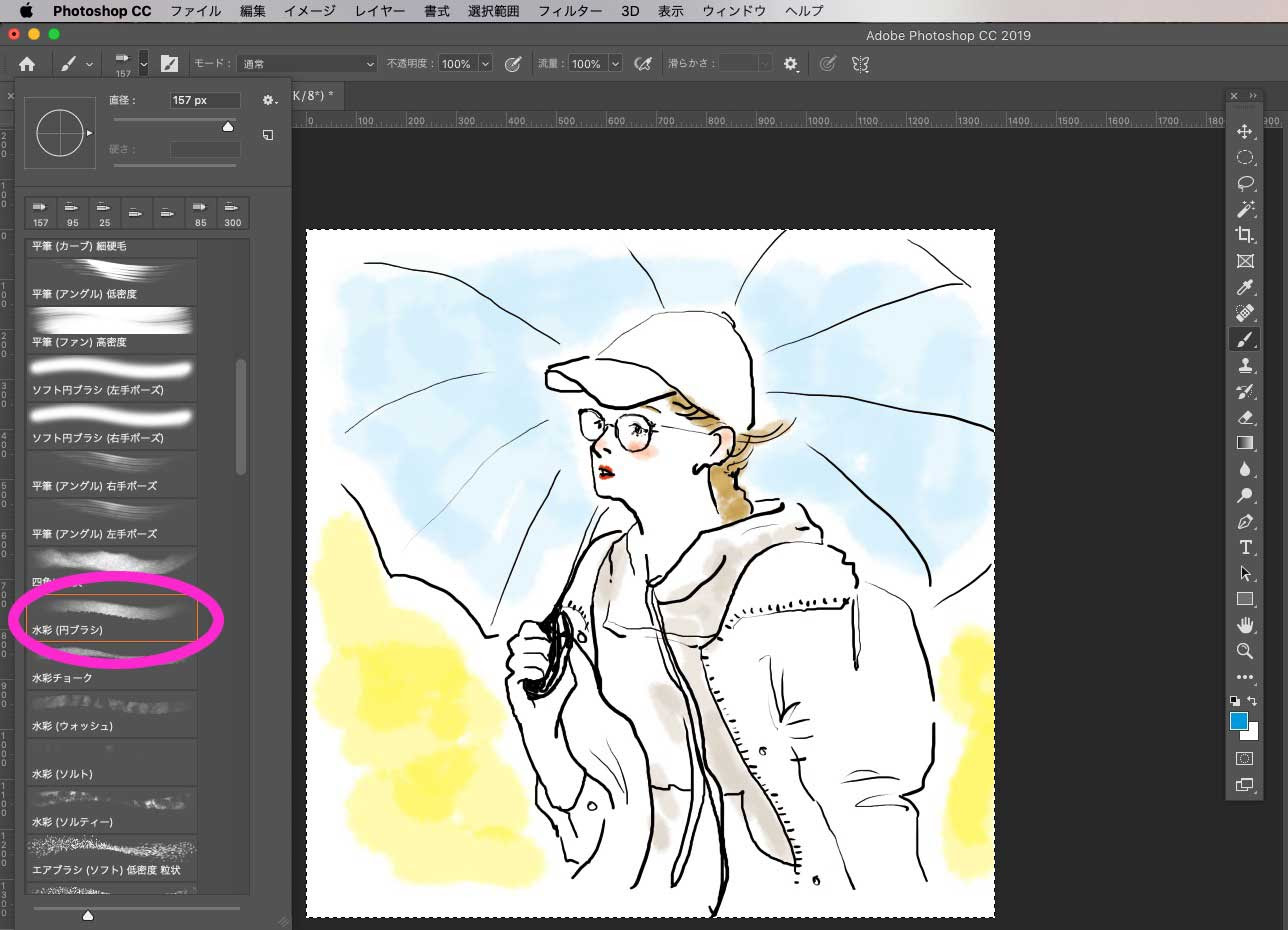Toggle airbrush-style build-up effect
The height and width of the screenshot is (930, 1288).
pyautogui.click(x=644, y=63)
